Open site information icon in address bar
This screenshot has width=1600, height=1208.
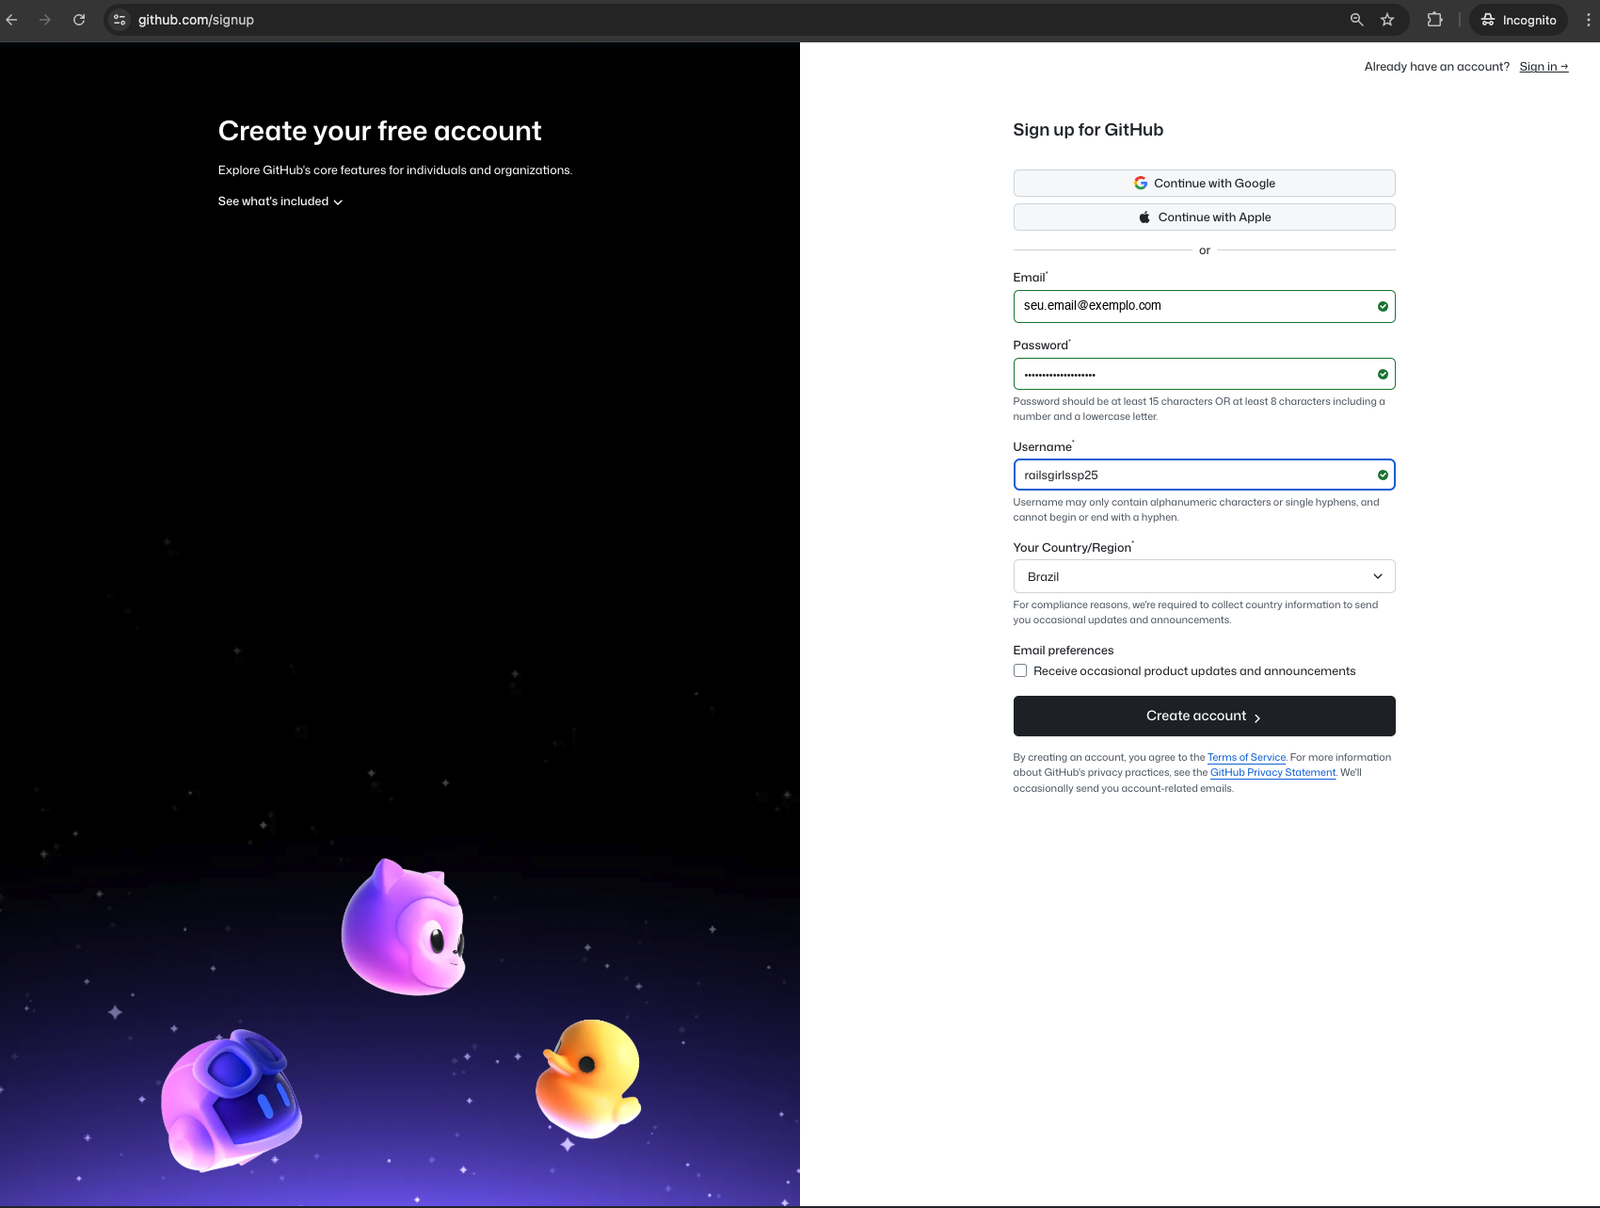[119, 20]
